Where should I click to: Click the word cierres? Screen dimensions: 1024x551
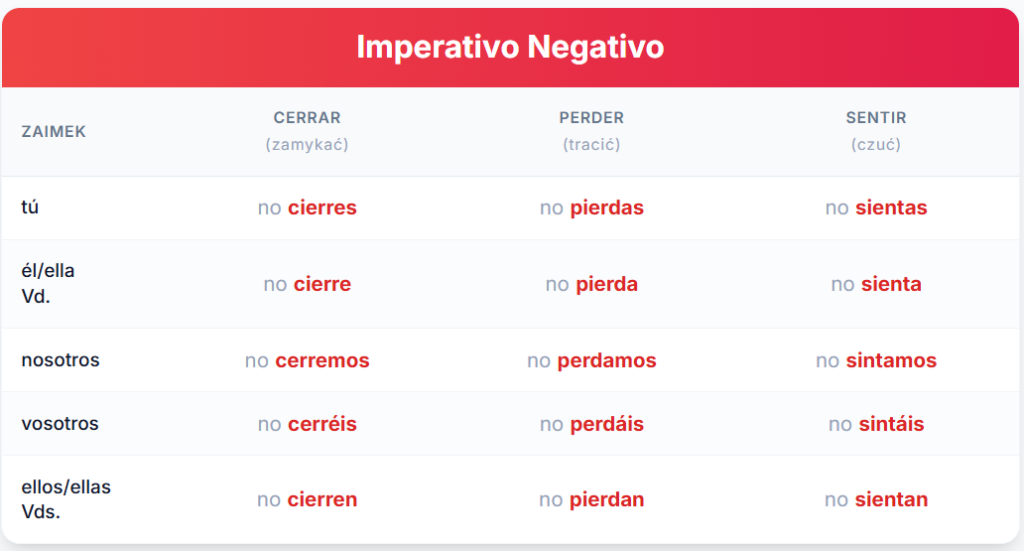point(322,208)
